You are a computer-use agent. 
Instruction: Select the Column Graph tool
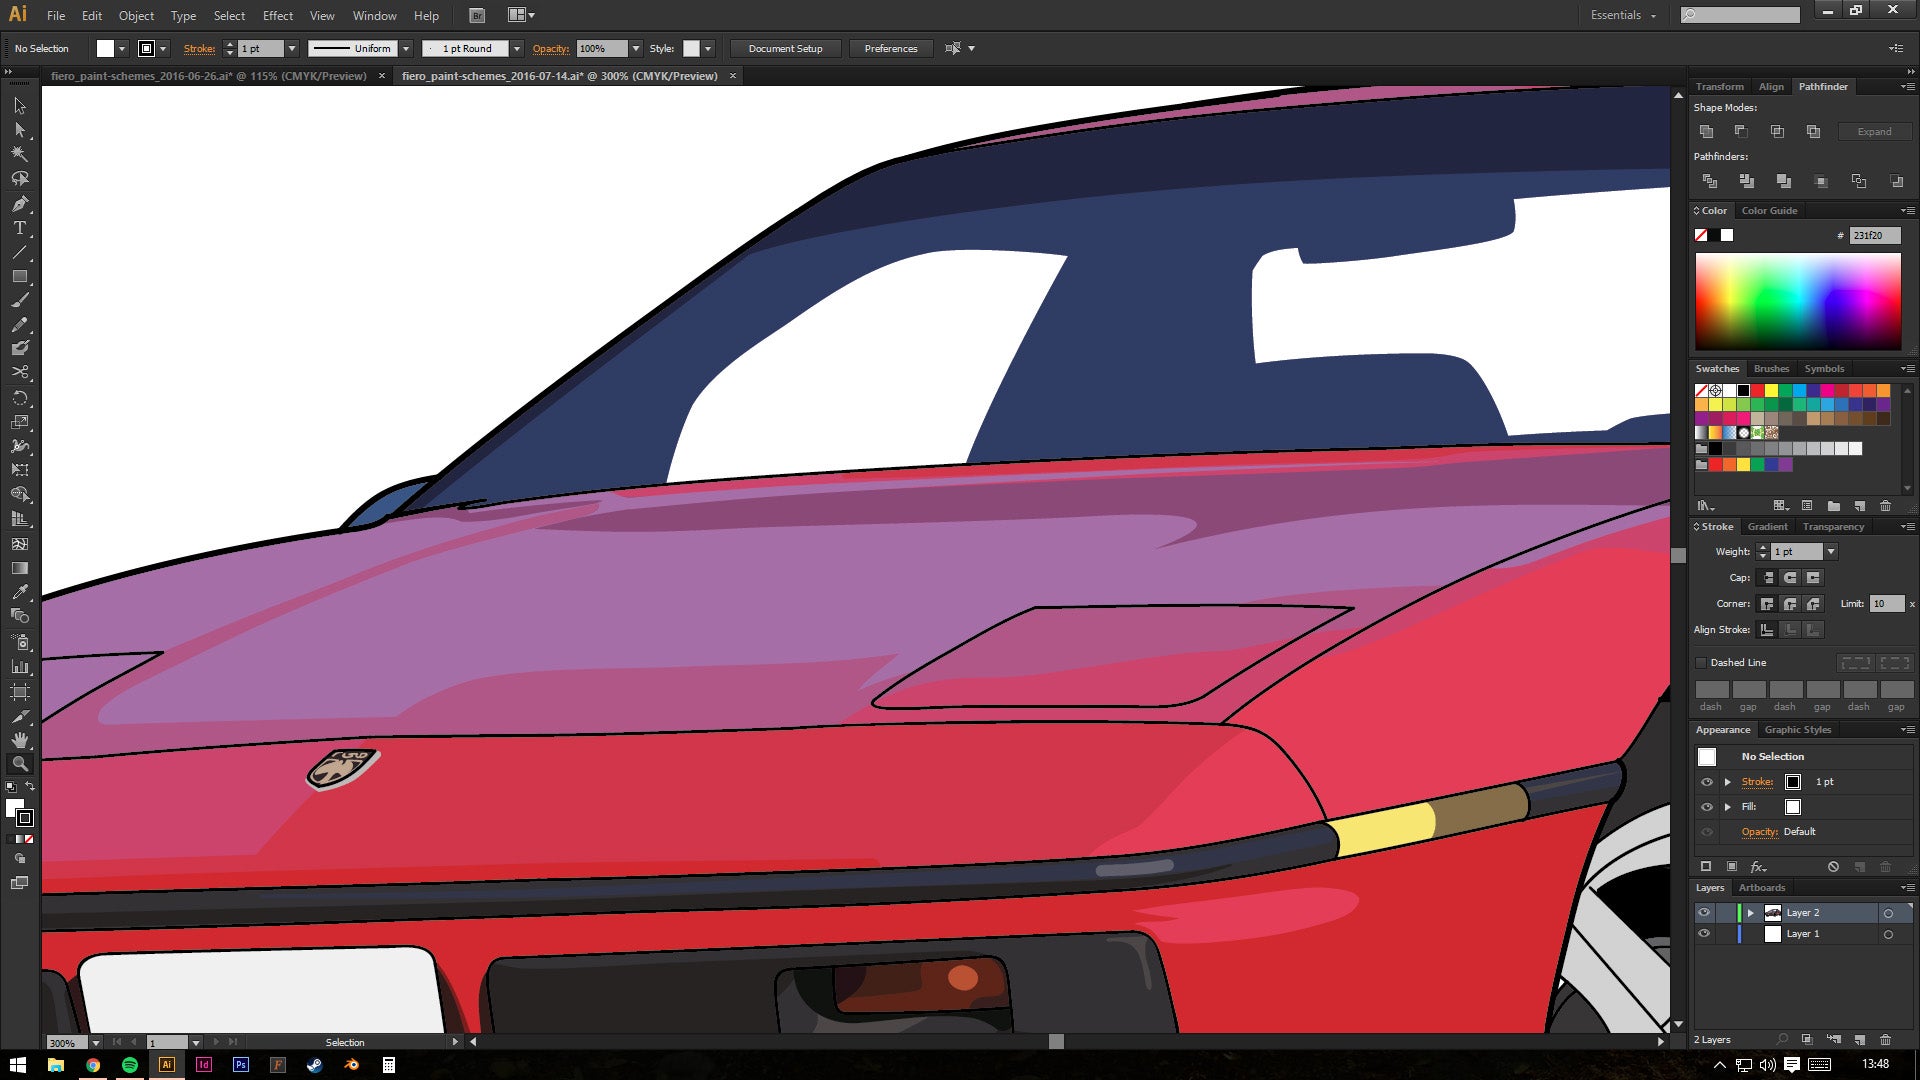pos(20,666)
